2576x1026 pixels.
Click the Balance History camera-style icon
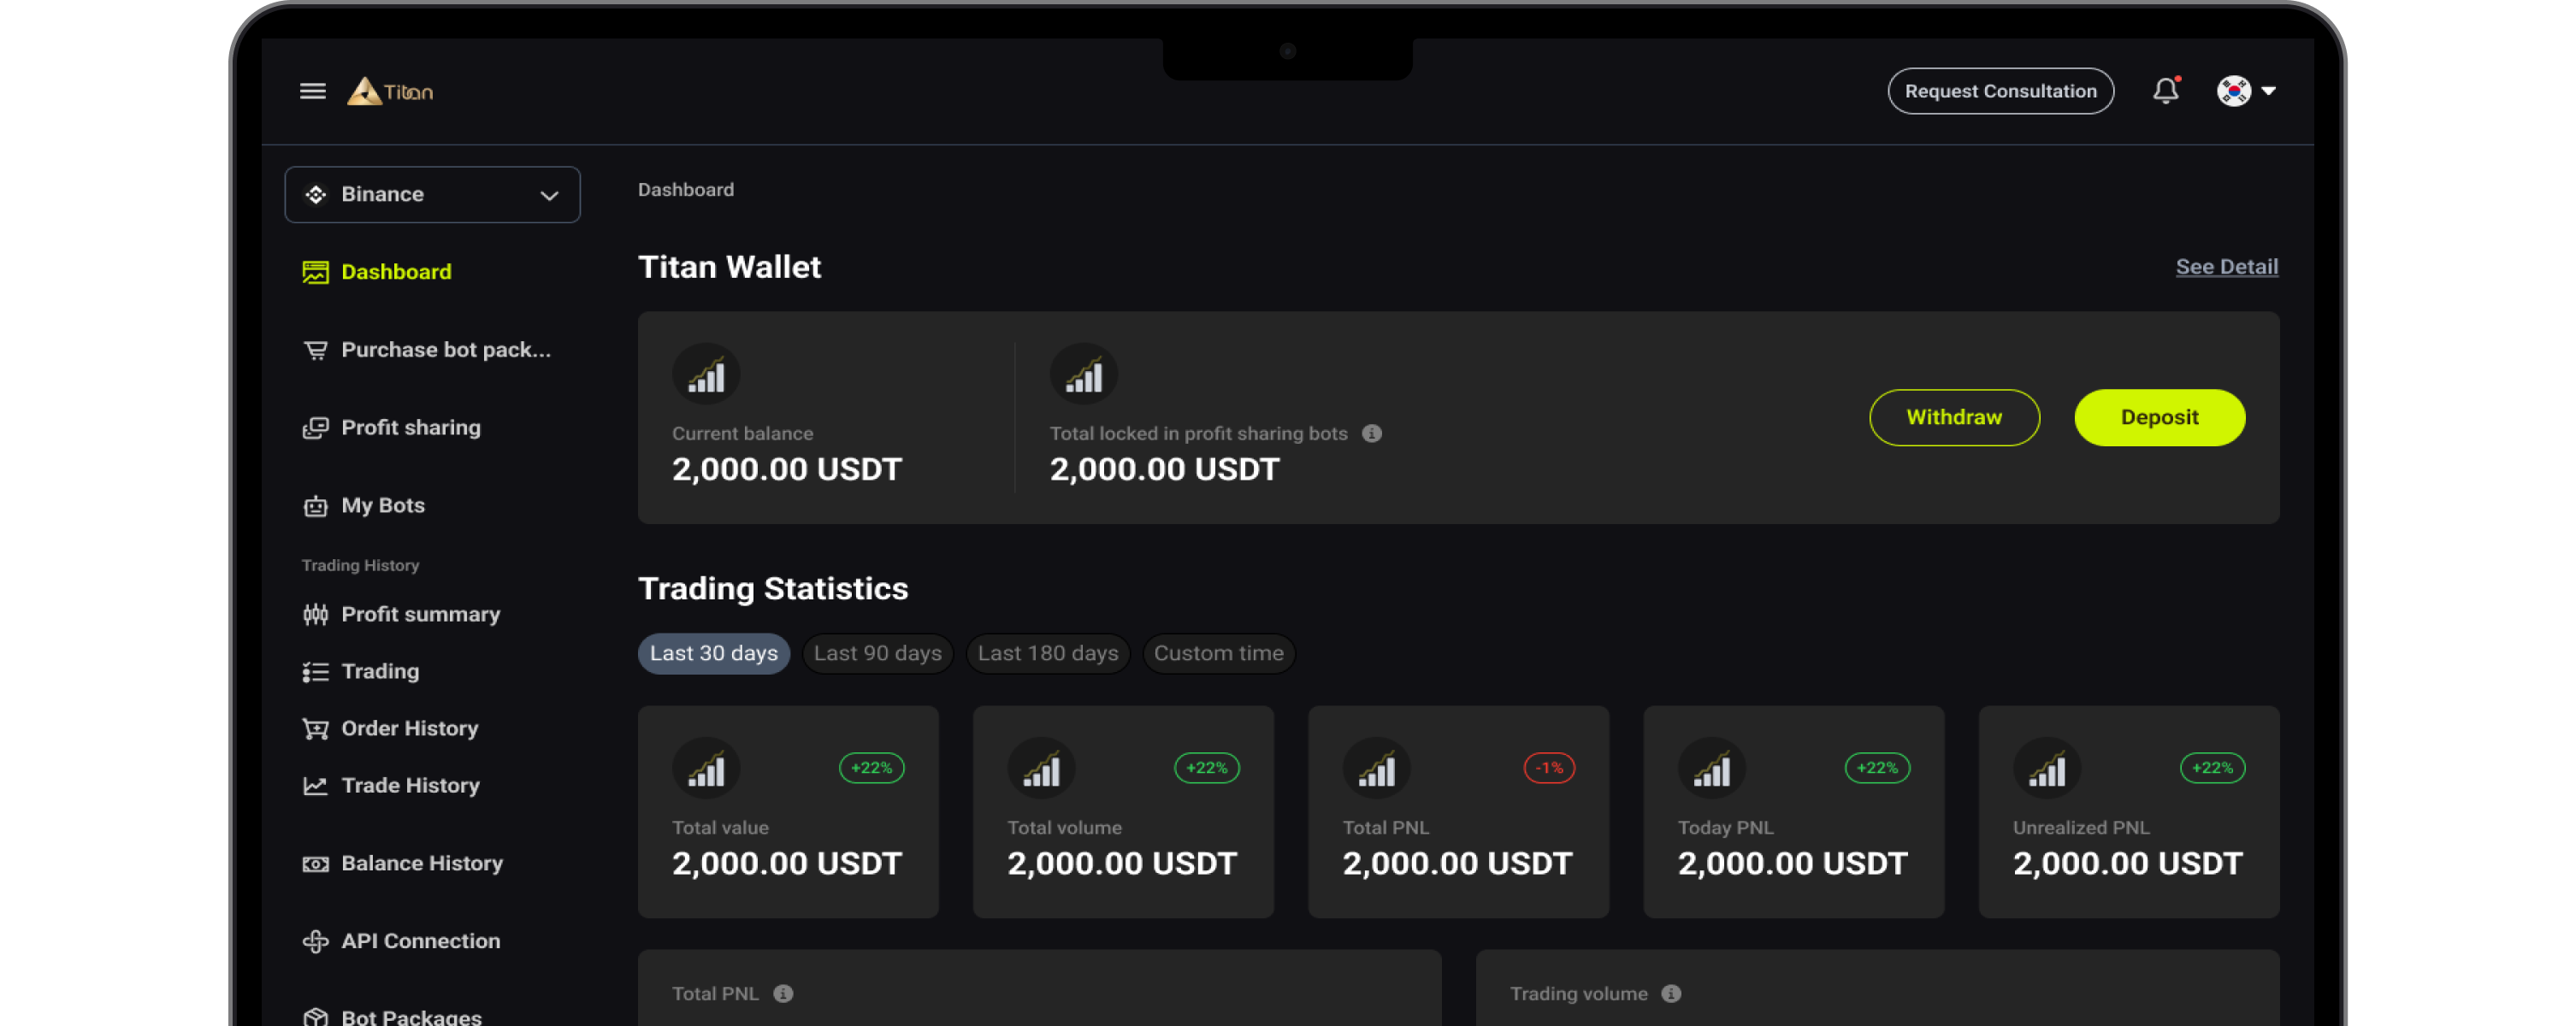[315, 862]
